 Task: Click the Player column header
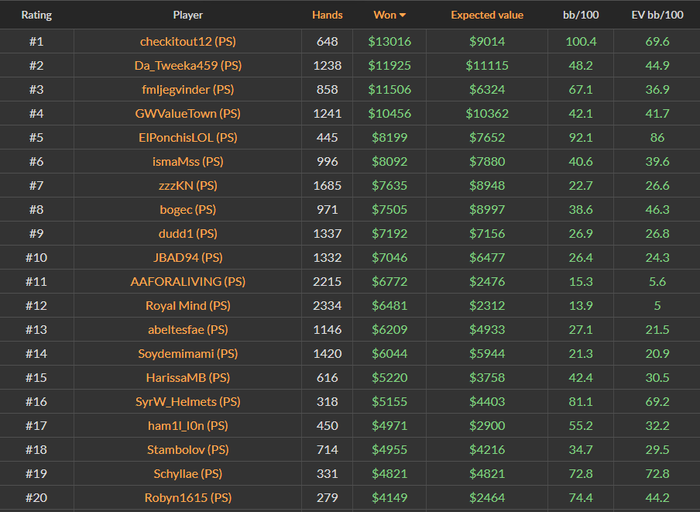[x=188, y=15]
